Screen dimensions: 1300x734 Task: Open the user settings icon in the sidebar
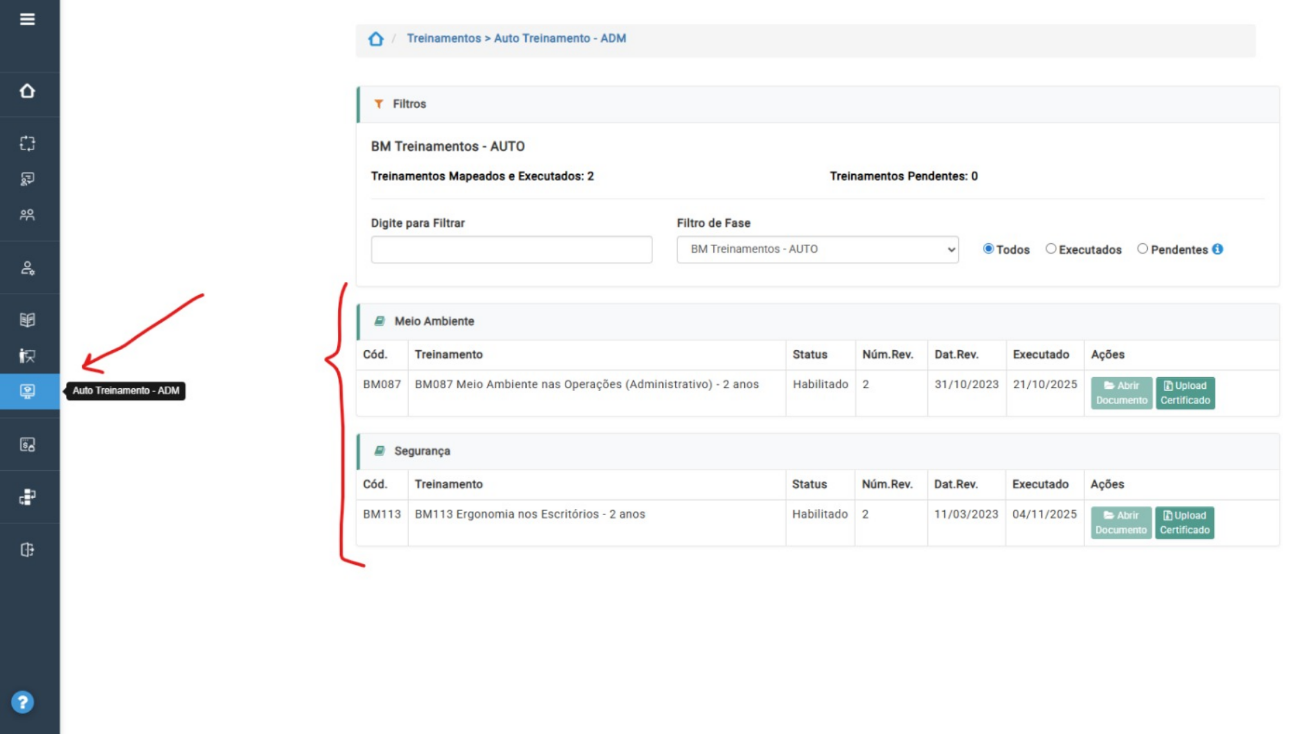[27, 268]
